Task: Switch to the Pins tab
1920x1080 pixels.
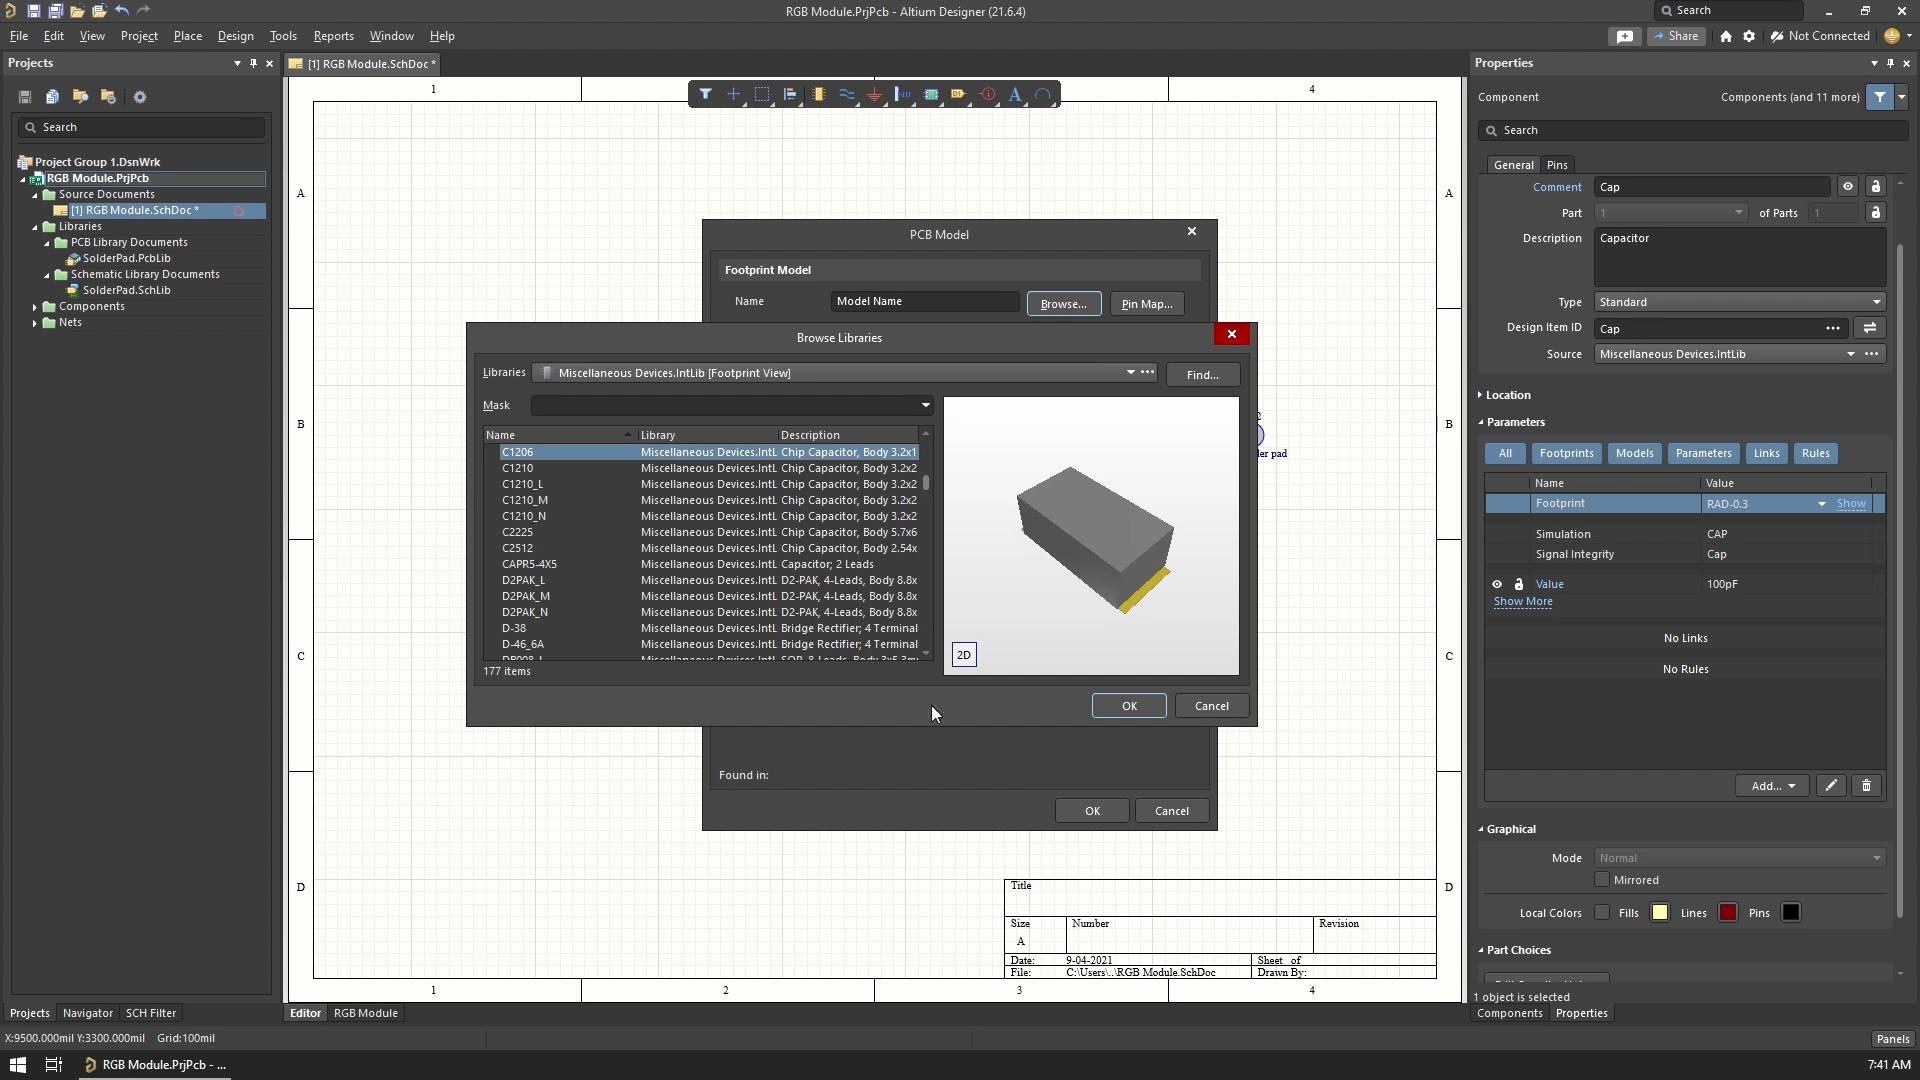Action: coord(1557,165)
